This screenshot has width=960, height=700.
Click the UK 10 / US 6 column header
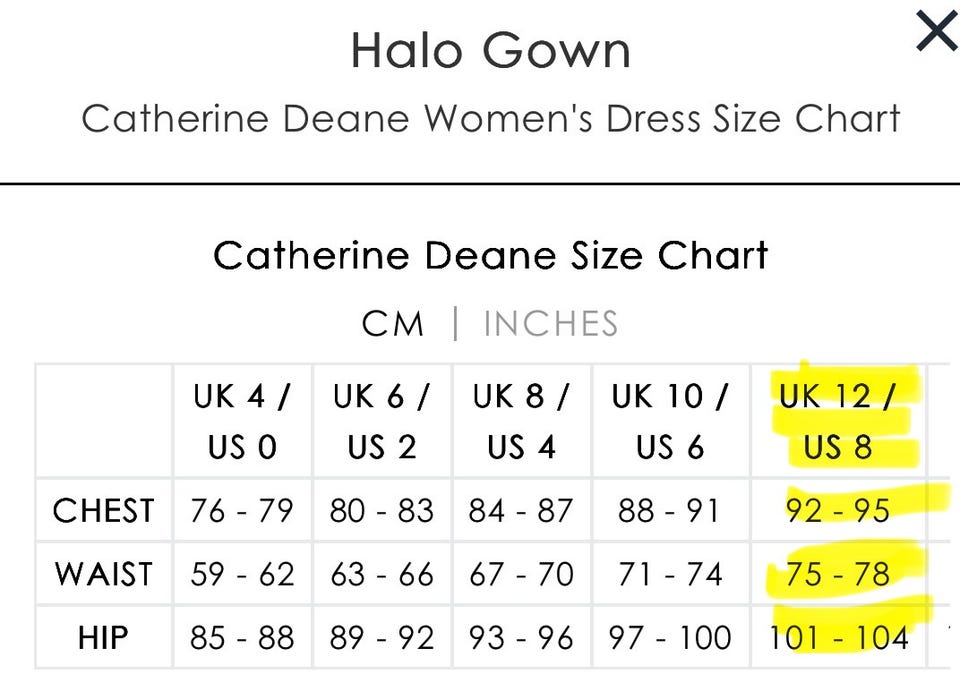coord(670,421)
